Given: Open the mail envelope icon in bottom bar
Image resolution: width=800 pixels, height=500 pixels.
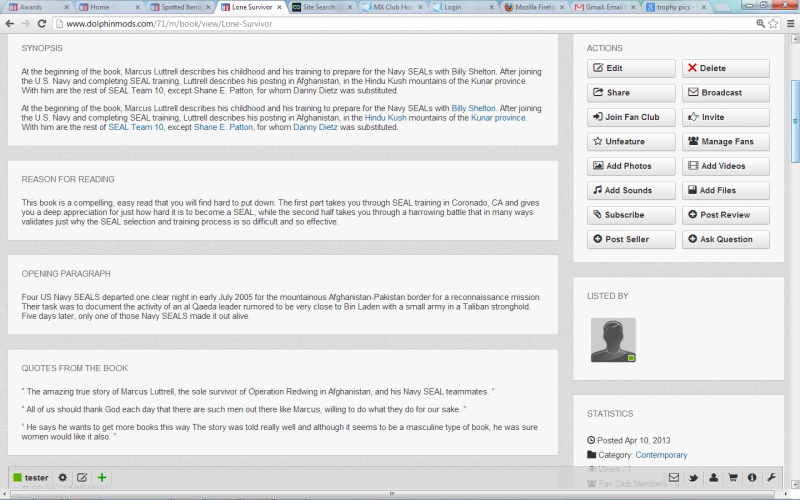Looking at the screenshot, I should point(674,478).
